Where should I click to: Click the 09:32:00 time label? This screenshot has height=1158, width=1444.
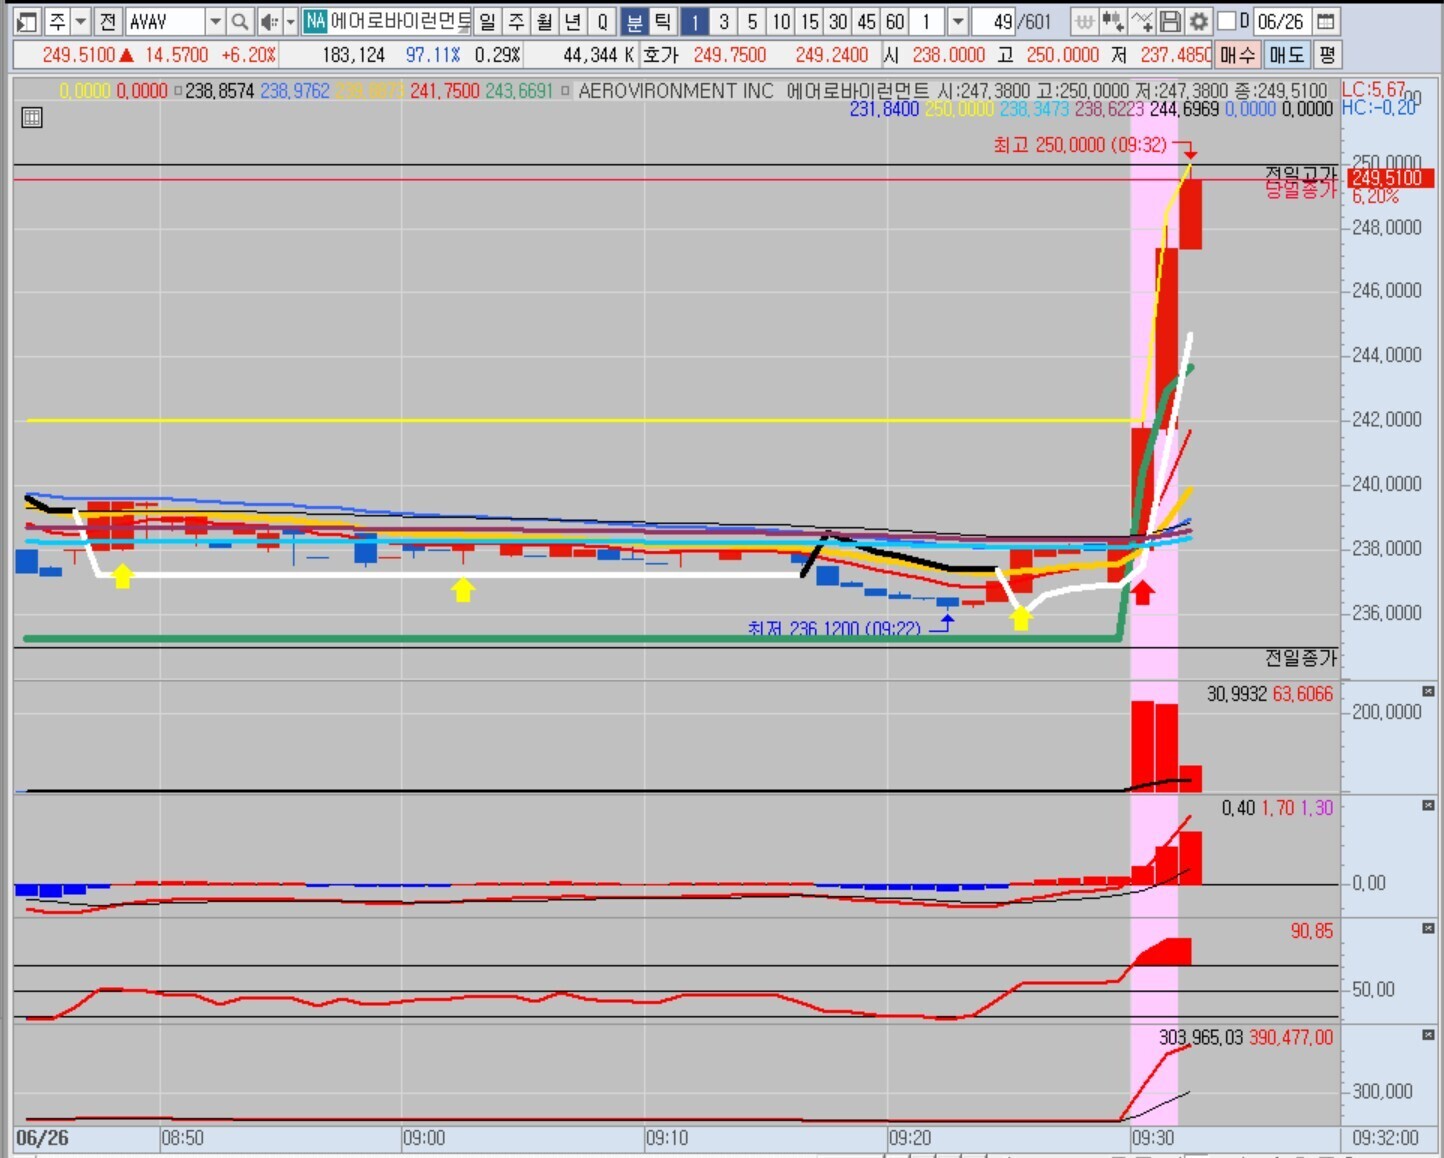pos(1385,1138)
